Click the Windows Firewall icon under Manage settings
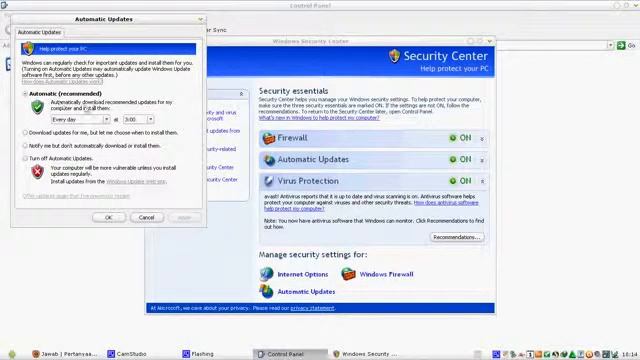The image size is (640, 360). [x=348, y=274]
